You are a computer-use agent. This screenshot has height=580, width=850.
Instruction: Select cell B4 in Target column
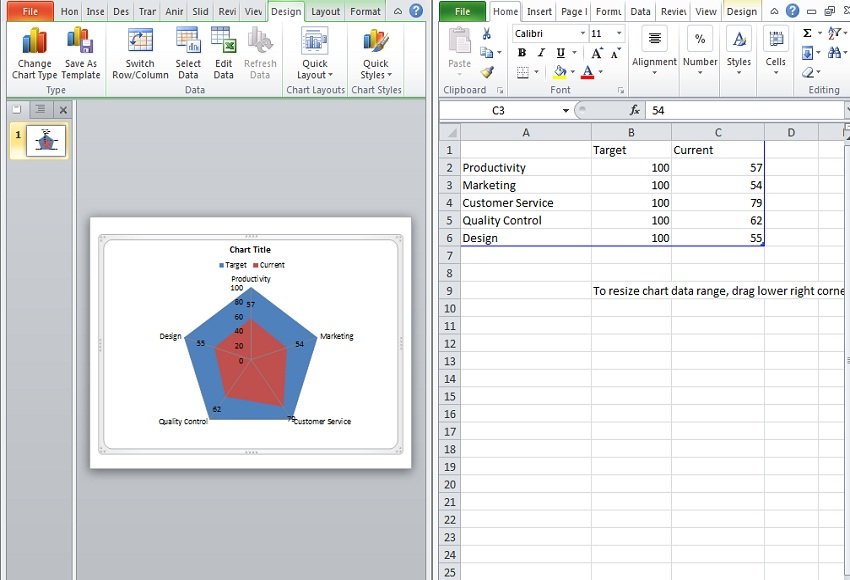point(630,203)
